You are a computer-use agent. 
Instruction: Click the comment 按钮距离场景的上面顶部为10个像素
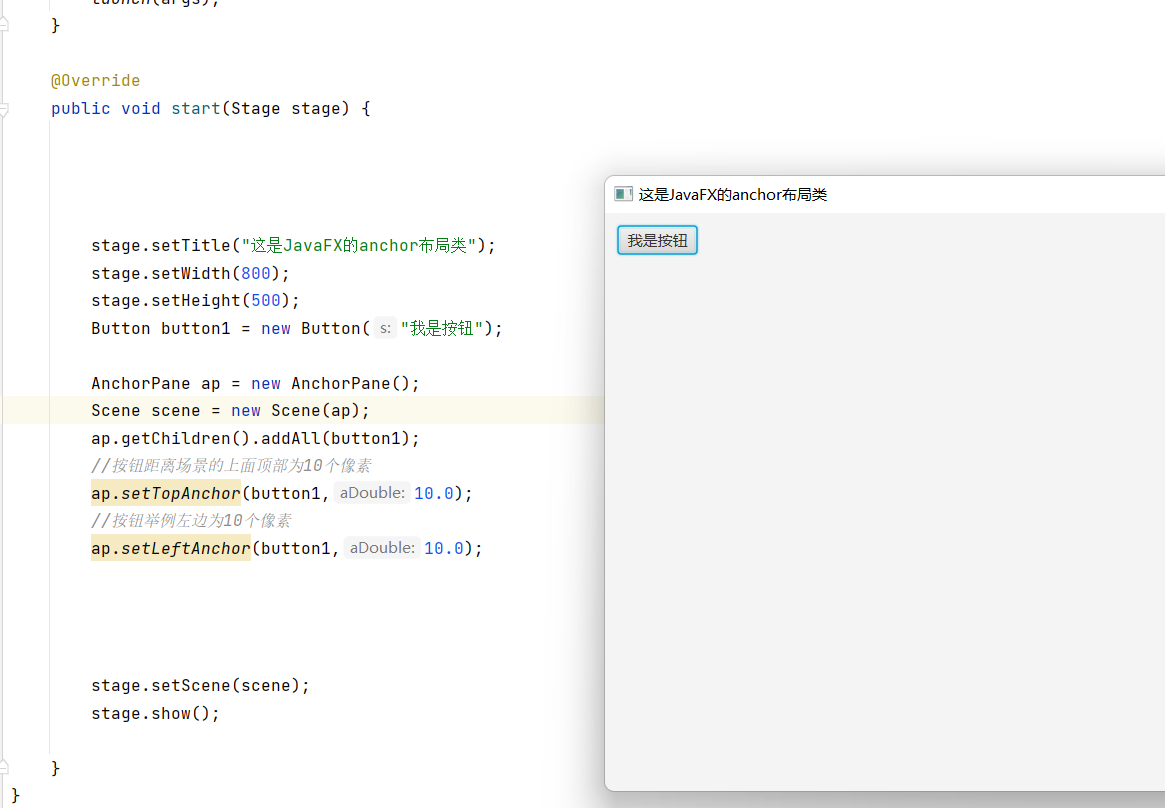pos(231,466)
